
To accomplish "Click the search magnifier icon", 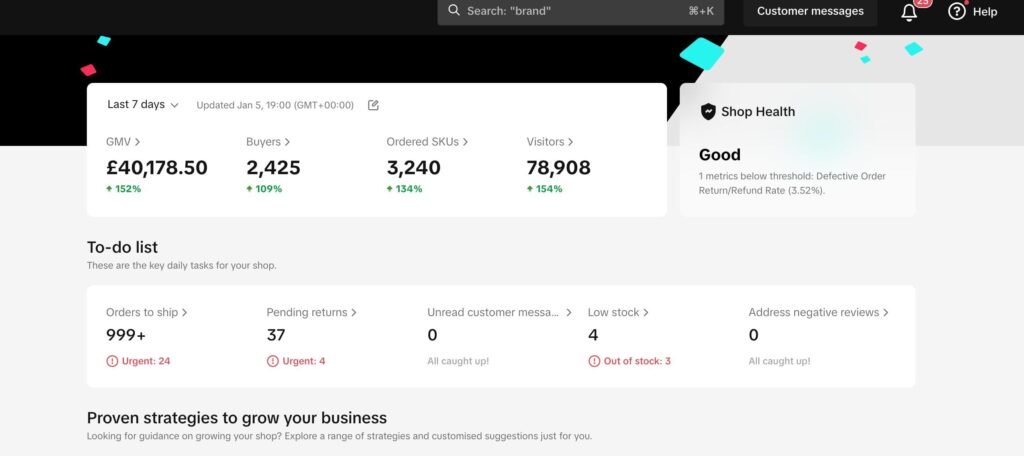I will 454,11.
